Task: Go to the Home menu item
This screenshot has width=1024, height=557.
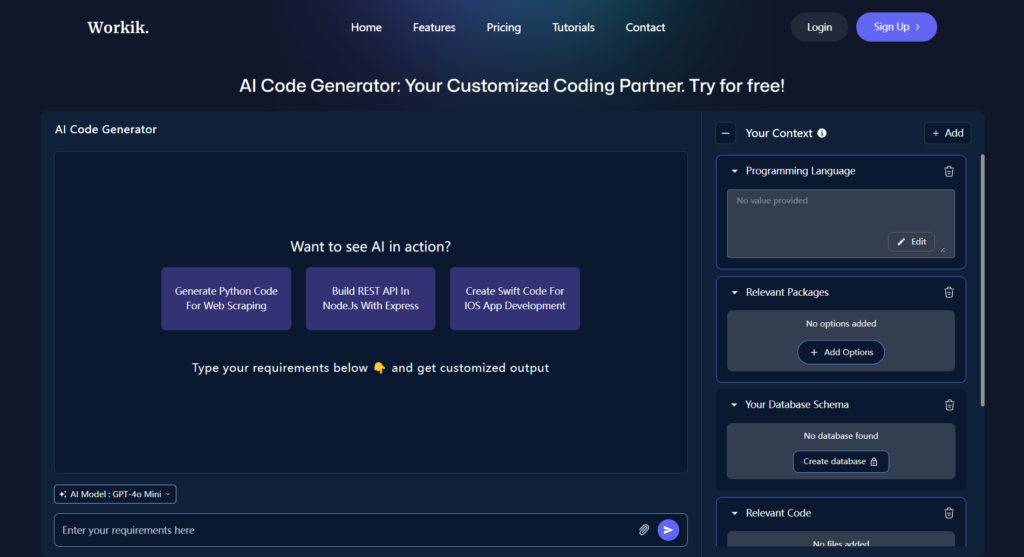Action: (x=366, y=27)
